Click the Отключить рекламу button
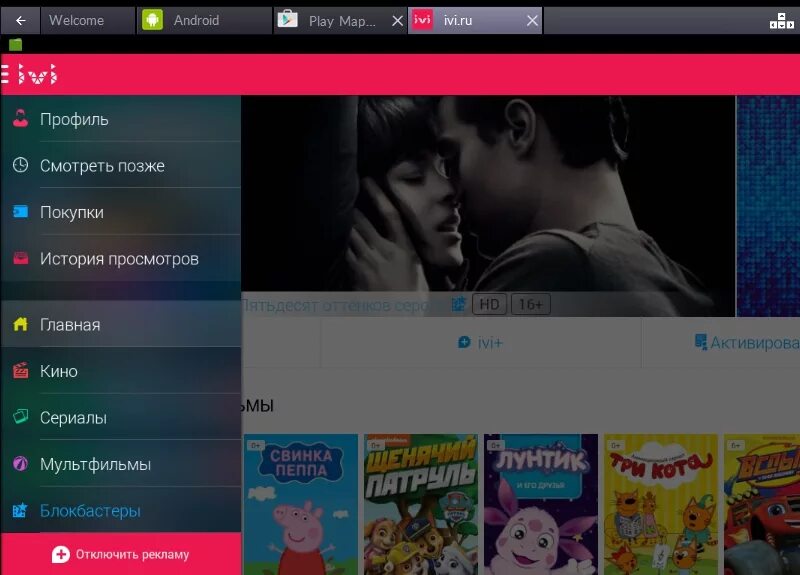800x575 pixels. click(121, 554)
